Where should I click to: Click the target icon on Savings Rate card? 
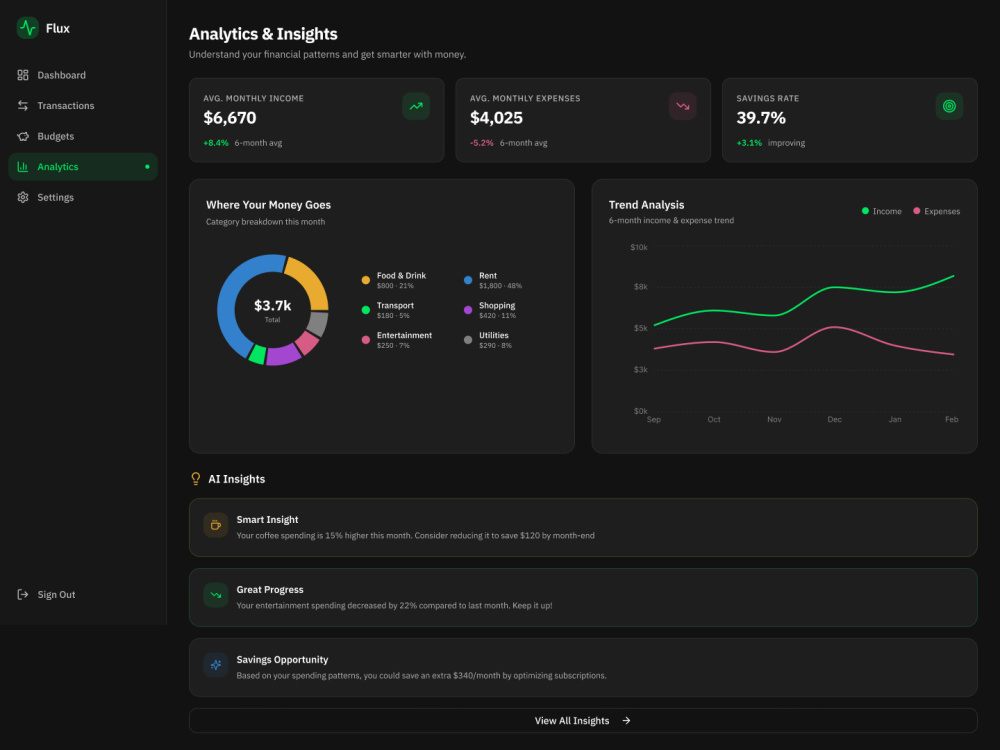point(949,107)
